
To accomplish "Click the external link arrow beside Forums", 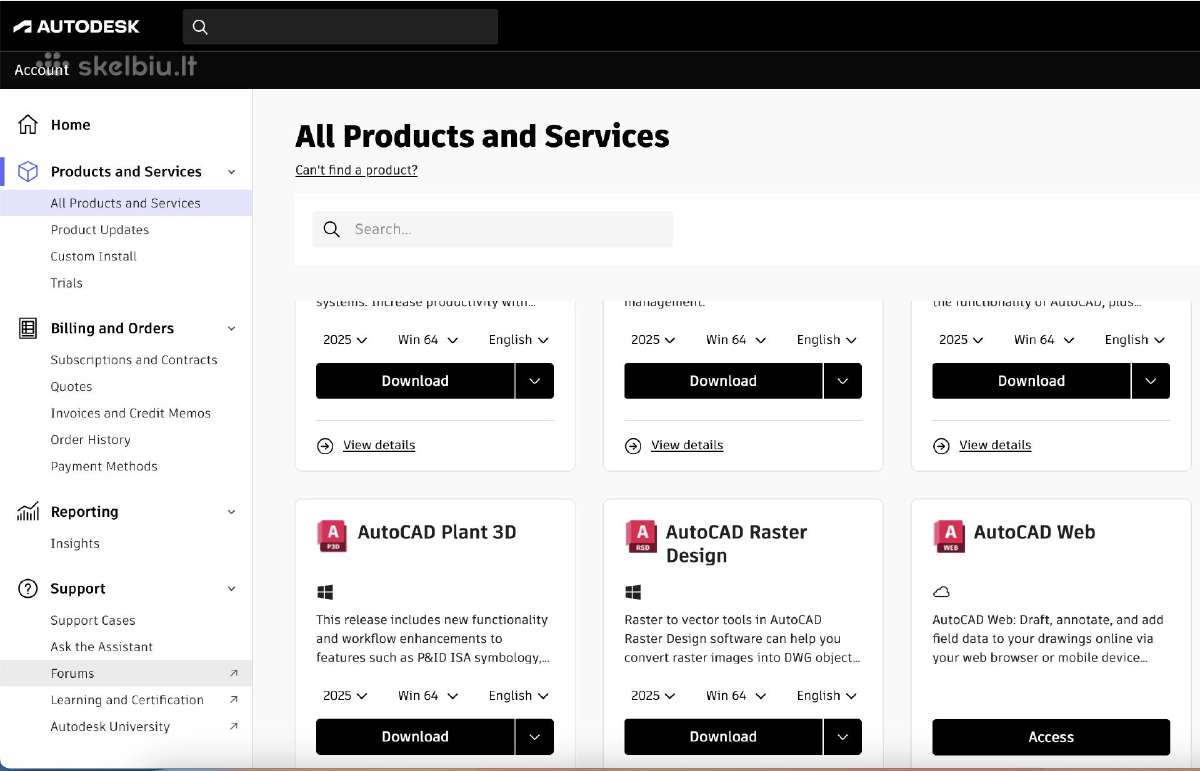I will [234, 673].
